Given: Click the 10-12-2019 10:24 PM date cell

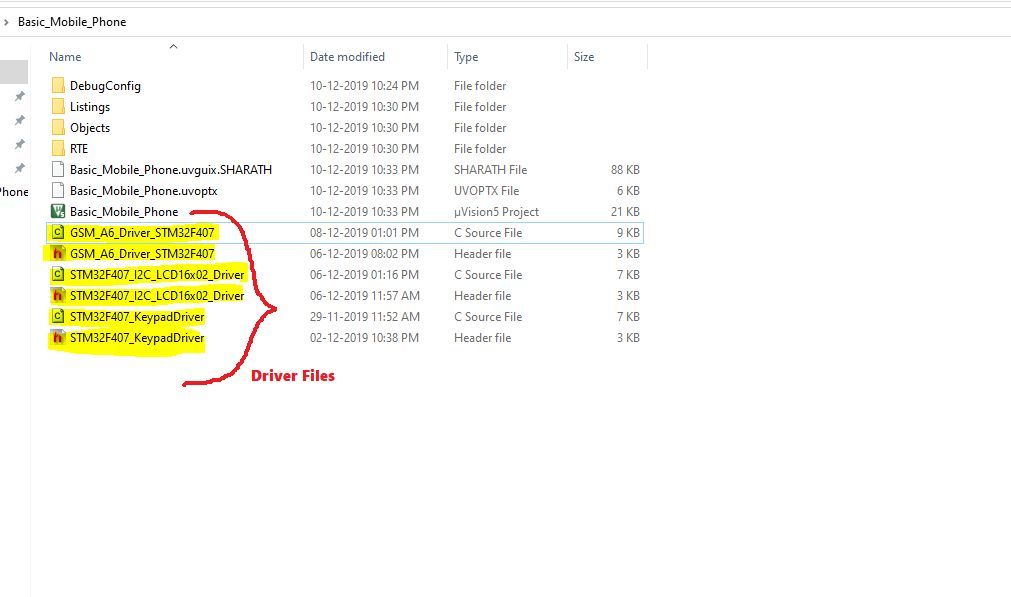Looking at the screenshot, I should [364, 86].
